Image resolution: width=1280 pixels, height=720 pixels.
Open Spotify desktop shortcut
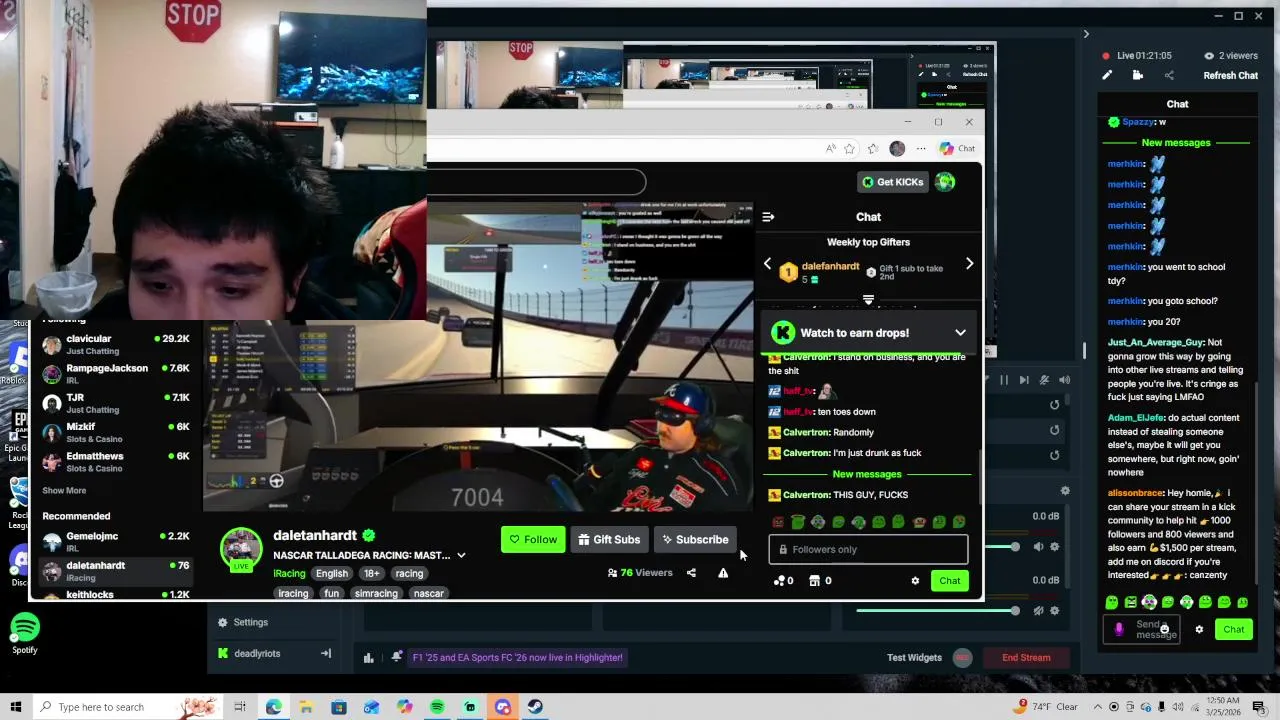click(24, 634)
